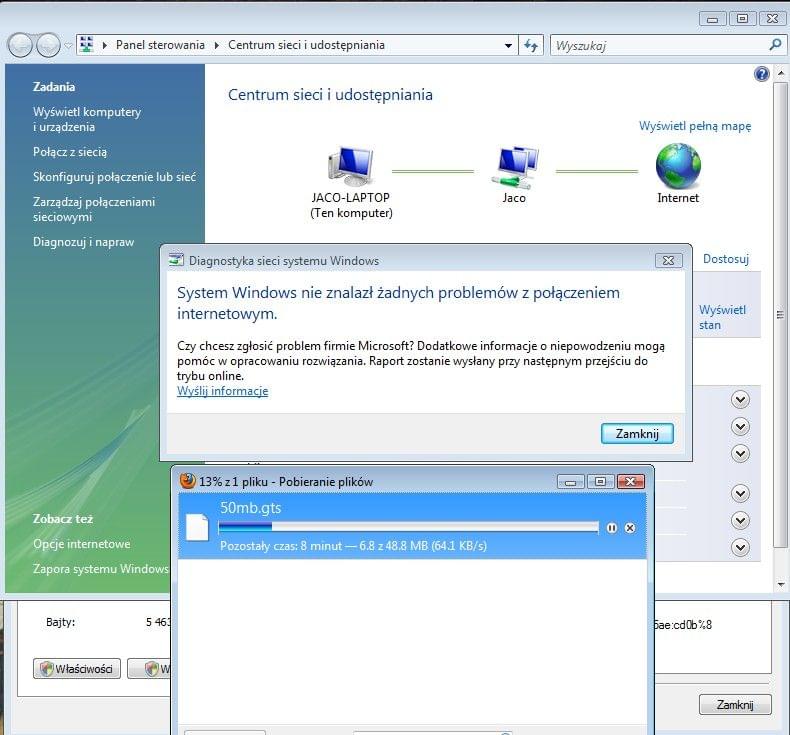This screenshot has width=790, height=735.
Task: Click the vertical scrollbar thumb
Action: (x=780, y=315)
